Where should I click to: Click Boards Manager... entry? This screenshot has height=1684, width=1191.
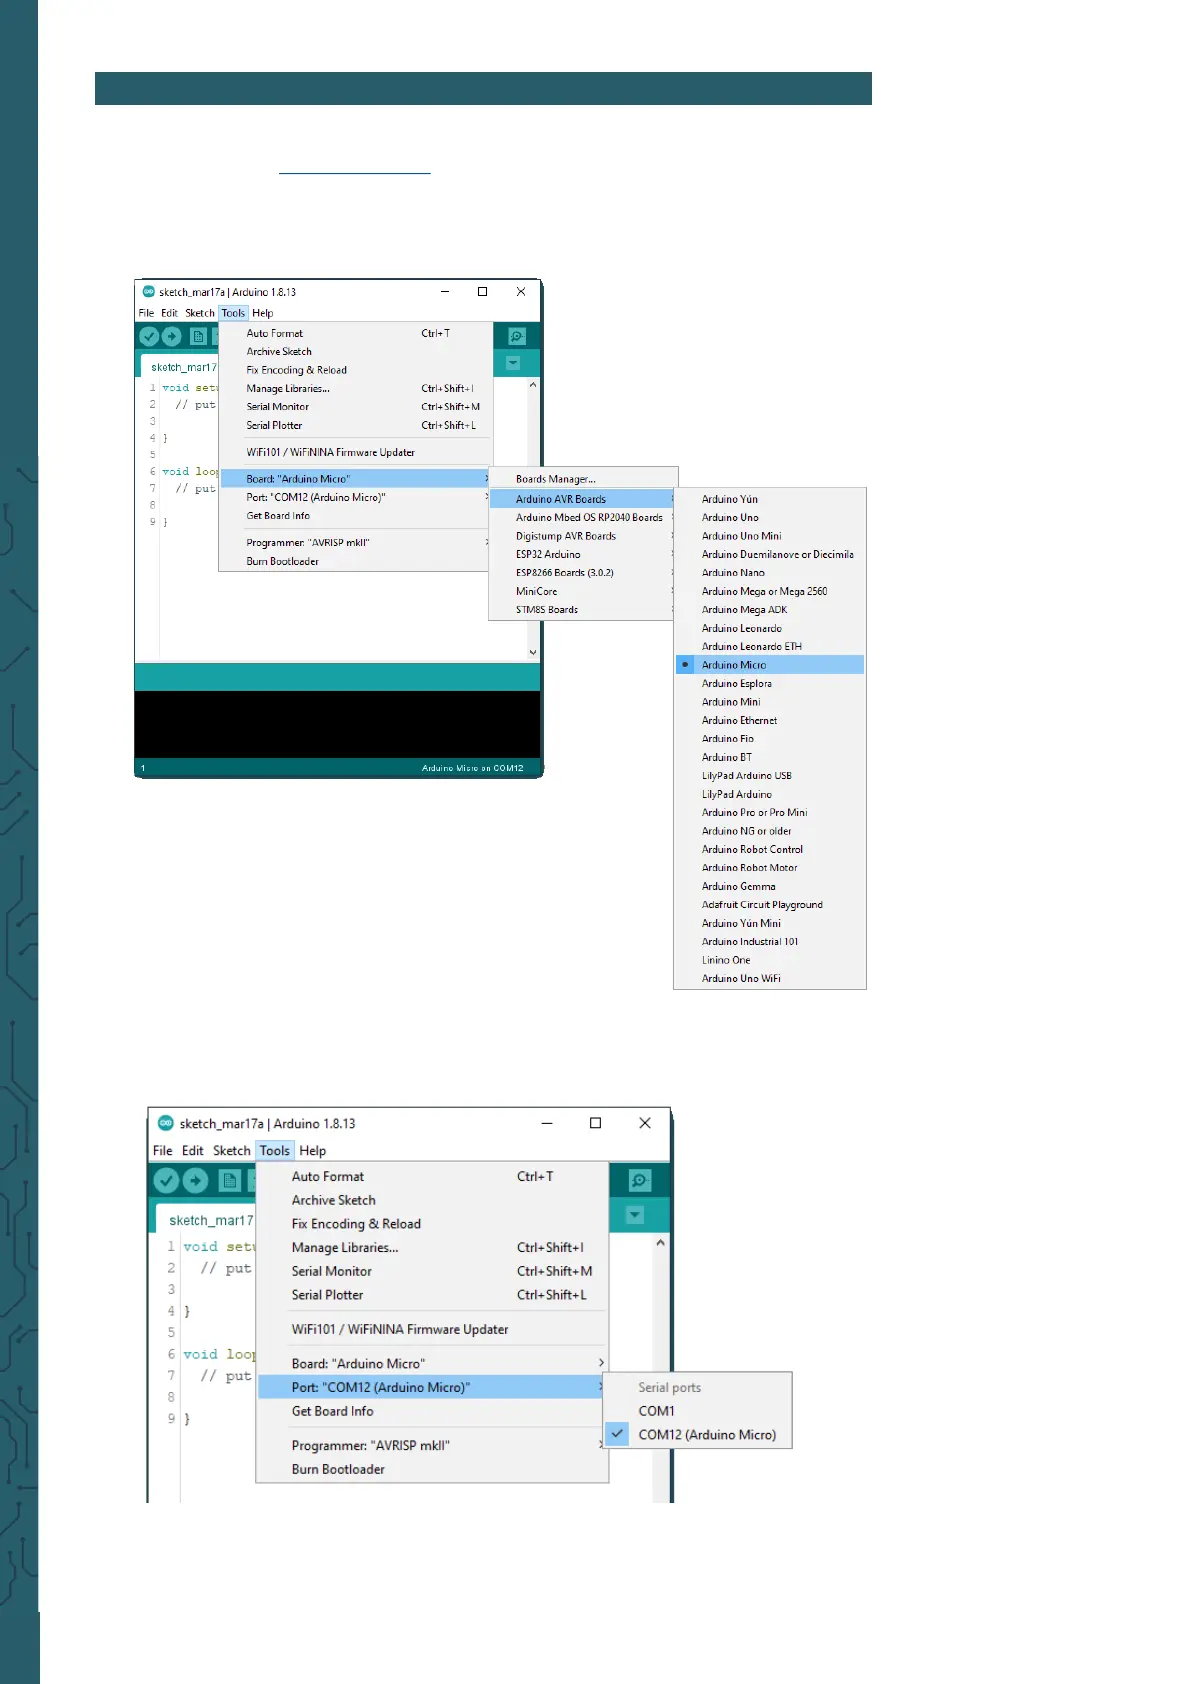555,479
